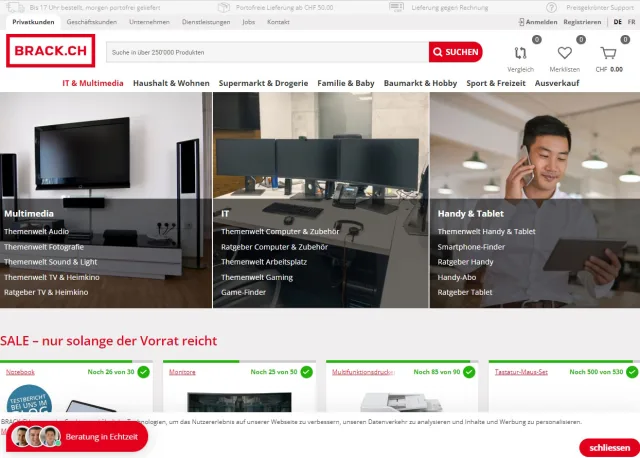Viewport: 640px width, 458px height.
Task: Open Ratgeber TV & Heimkino link
Action: coord(46,292)
